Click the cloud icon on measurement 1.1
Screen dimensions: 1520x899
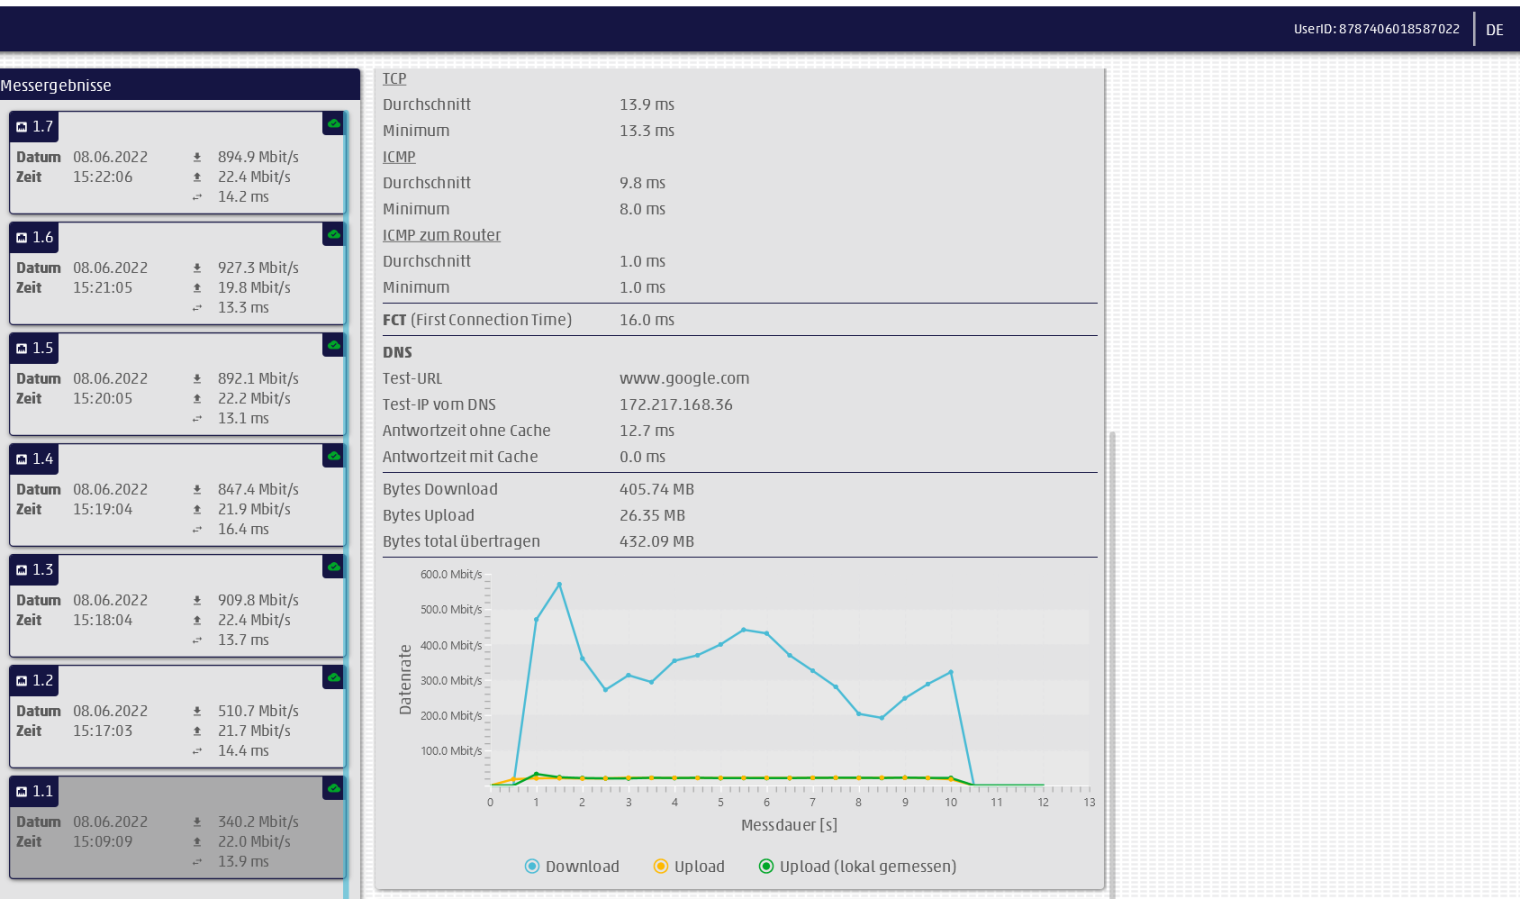(x=334, y=789)
